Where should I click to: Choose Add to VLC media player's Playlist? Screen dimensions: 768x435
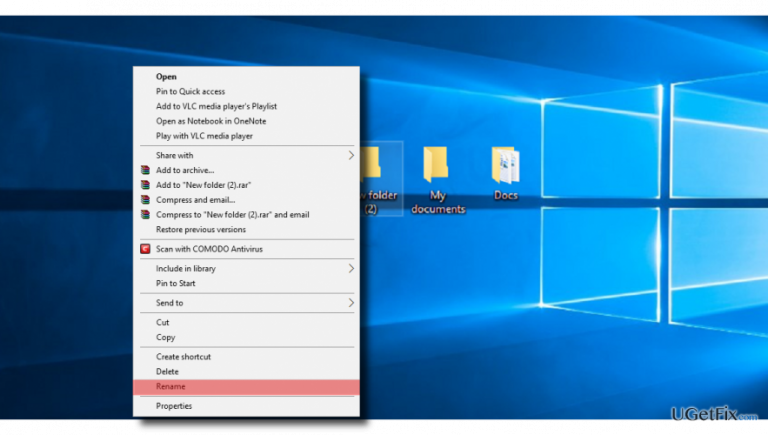click(246, 106)
